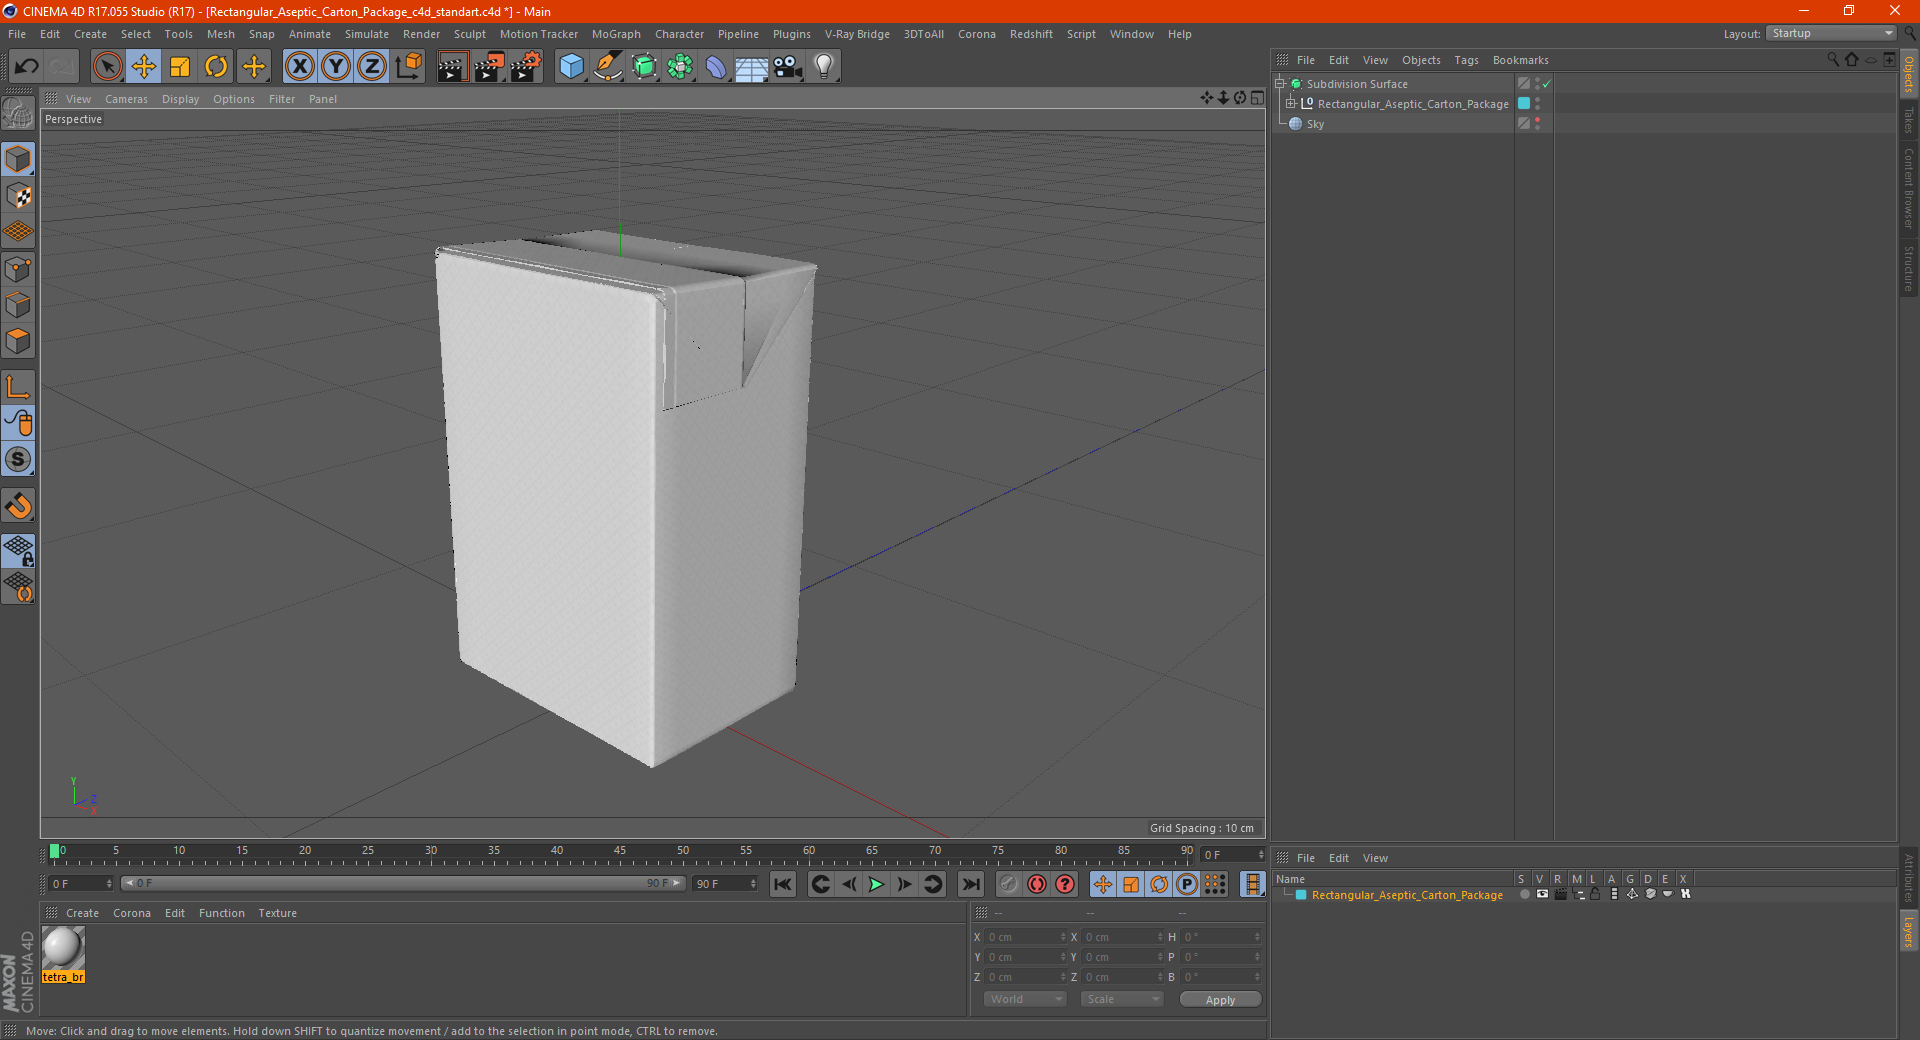Toggle Subdivision Surface green enable checkmark
1920x1040 pixels.
(x=1546, y=84)
